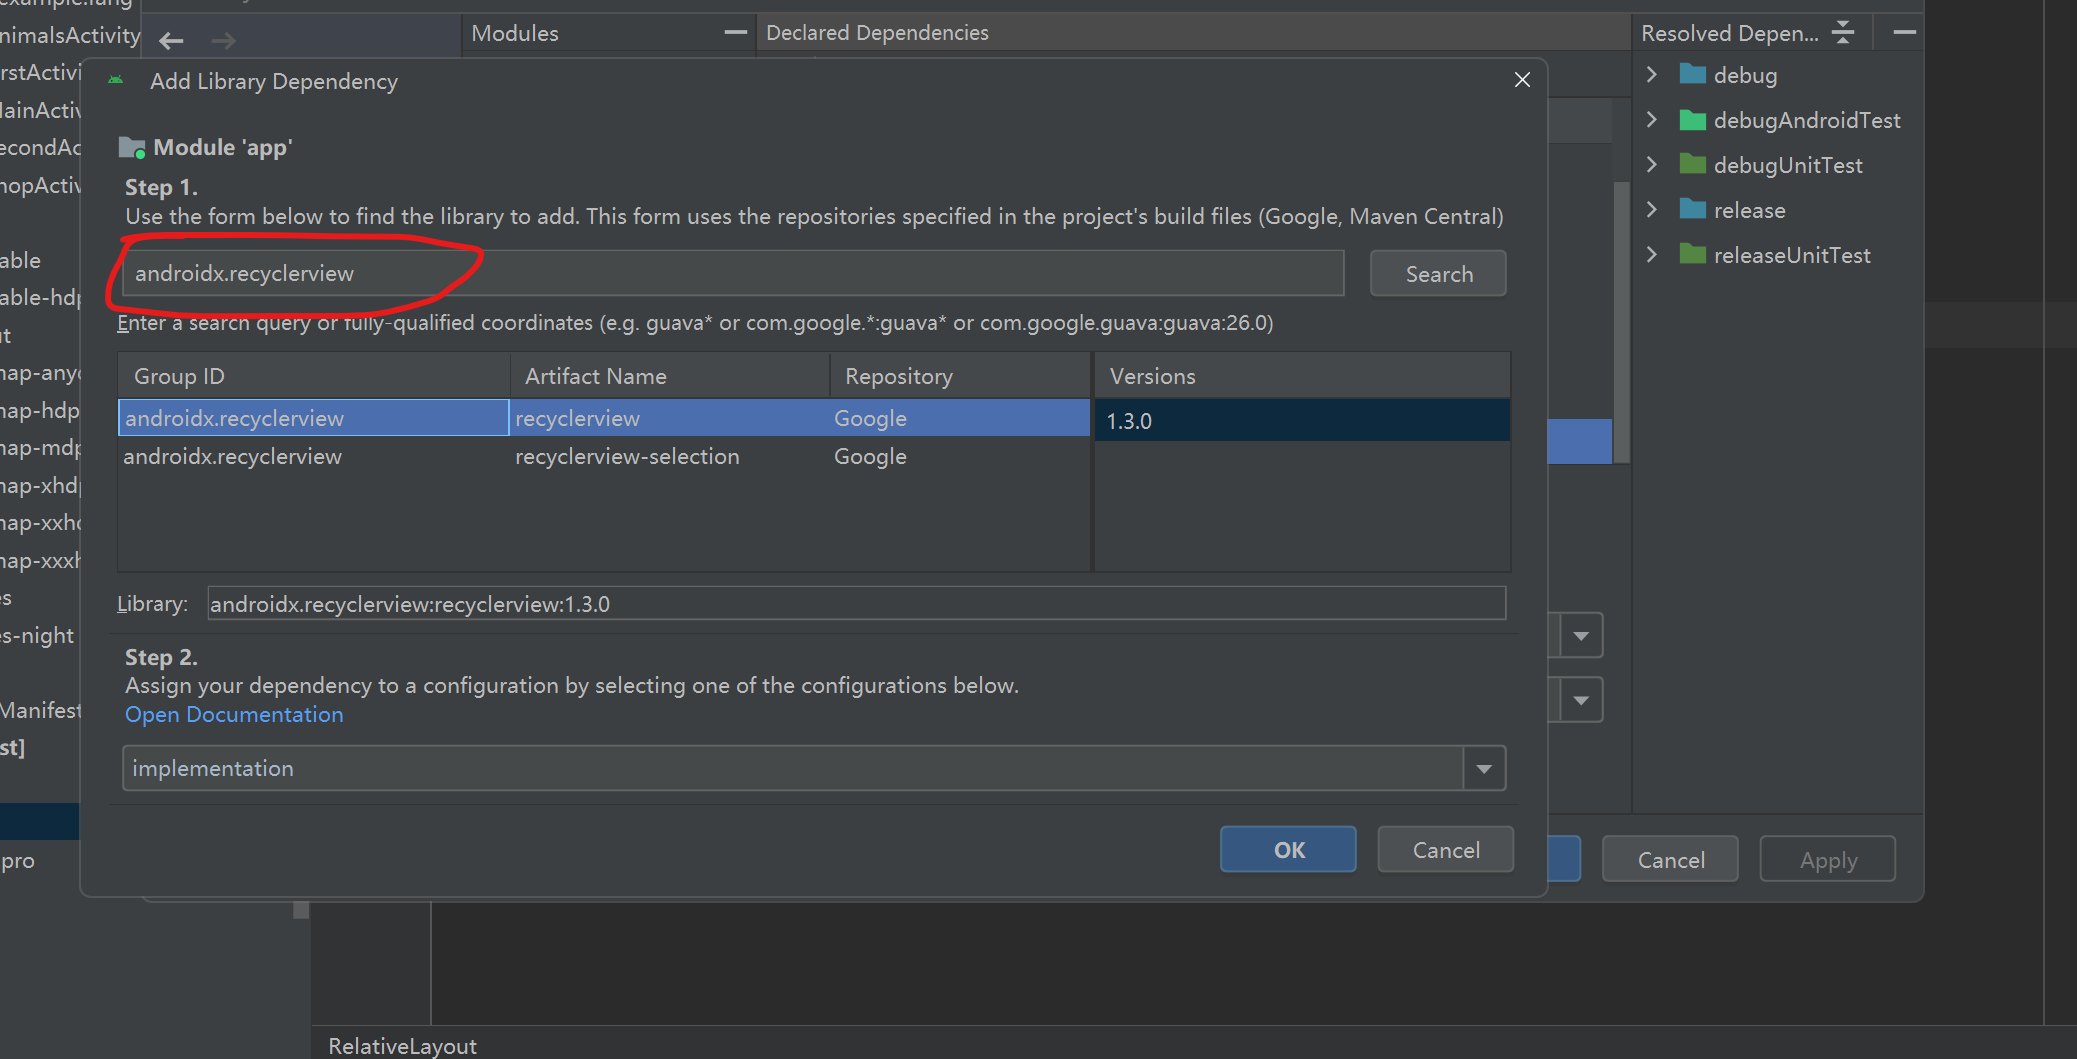Click Cancel in the Project Structure window
This screenshot has height=1059, width=2077.
[1670, 859]
